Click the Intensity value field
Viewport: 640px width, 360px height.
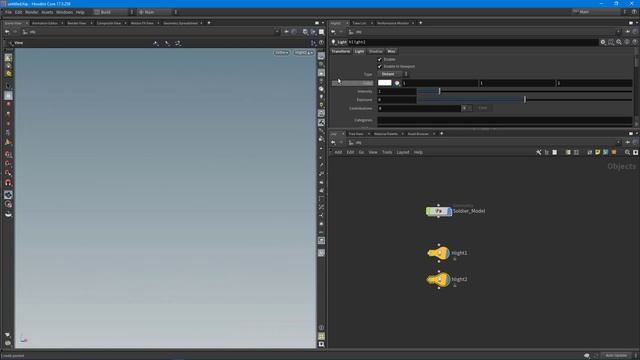(397, 91)
